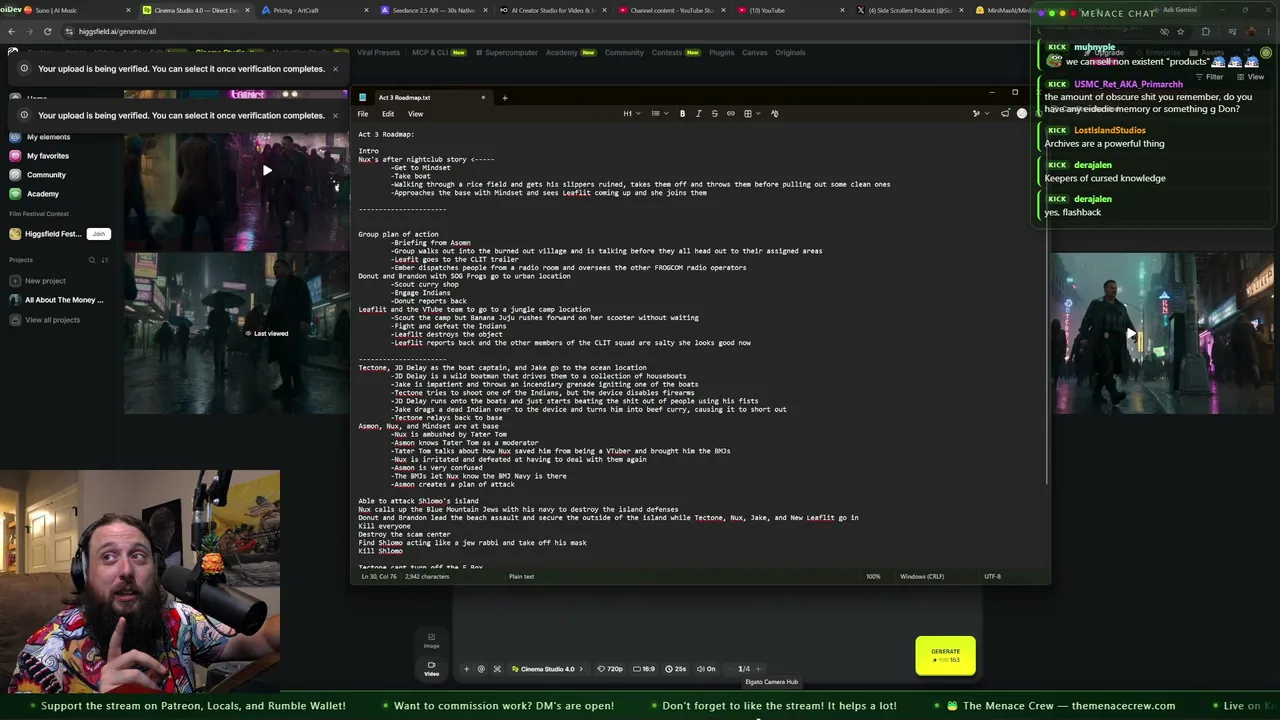Click the frame capture icon in prompt bar

pyautogui.click(x=497, y=669)
